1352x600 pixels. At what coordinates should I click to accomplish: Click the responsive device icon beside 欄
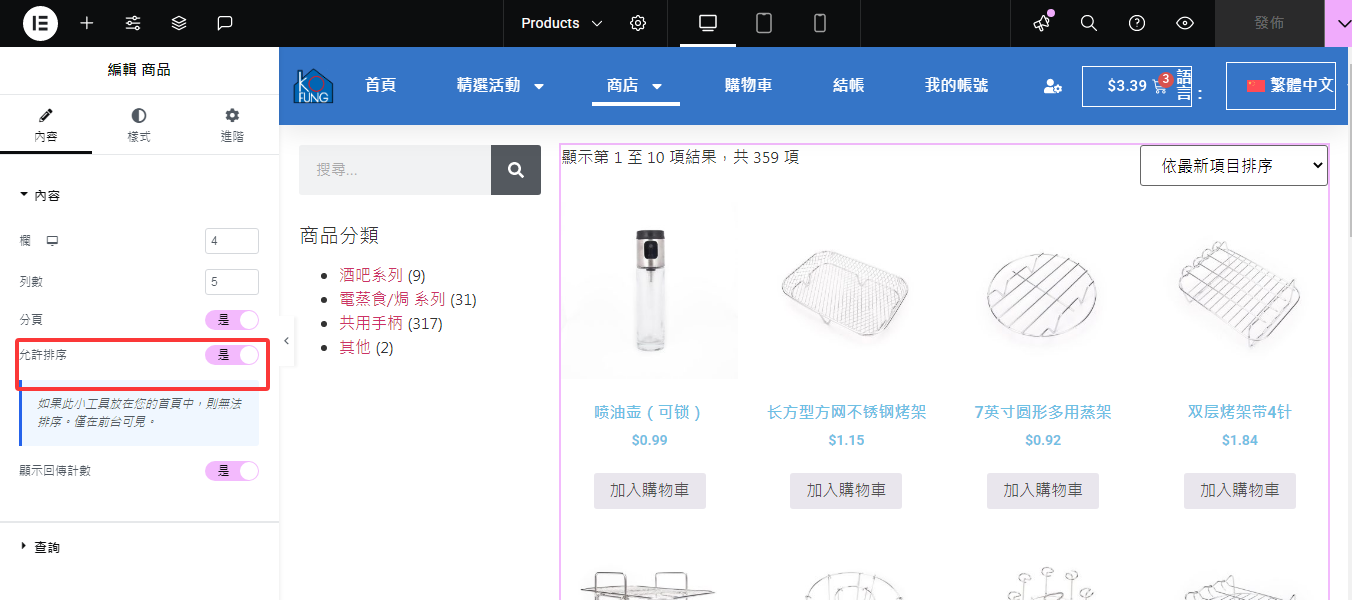(x=53, y=241)
